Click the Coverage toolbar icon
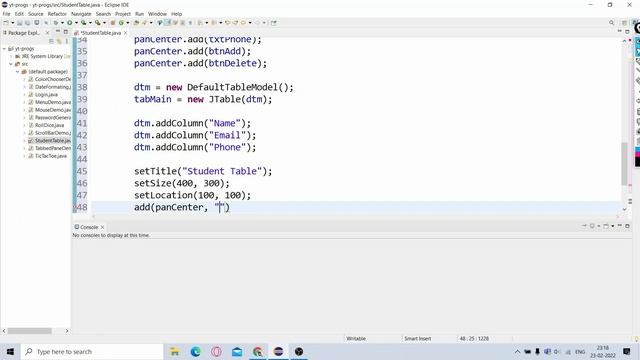 [84, 23]
